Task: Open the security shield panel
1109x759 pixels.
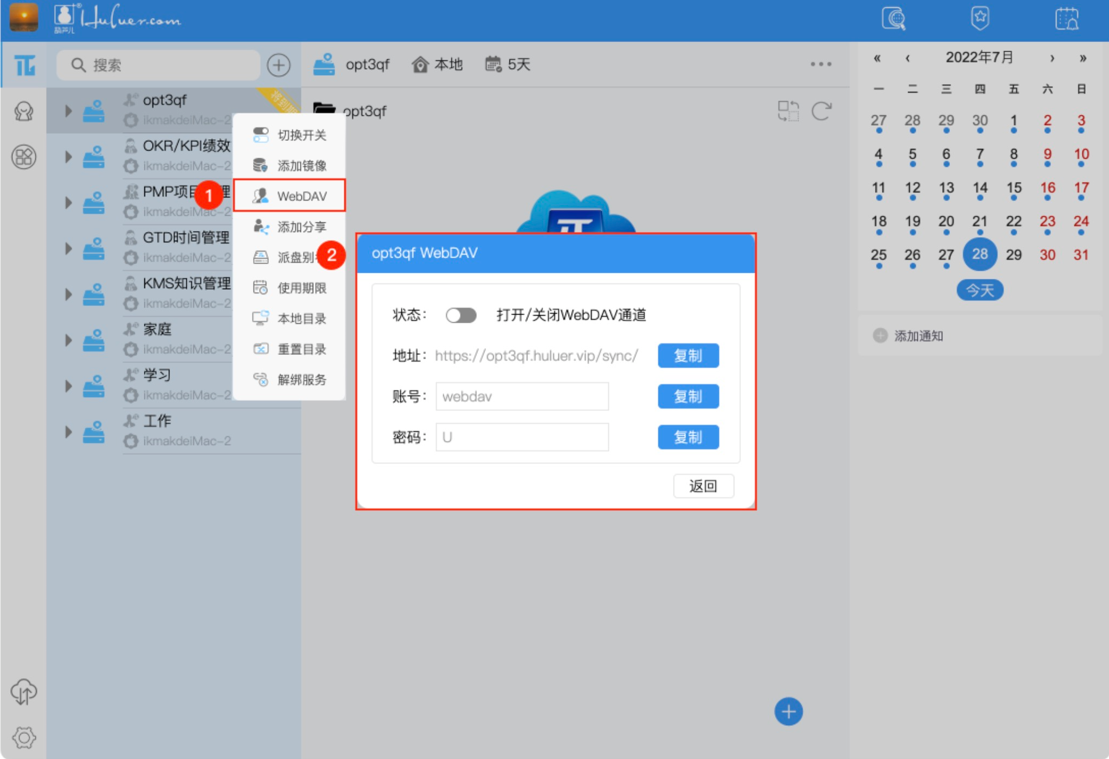Action: tap(980, 18)
